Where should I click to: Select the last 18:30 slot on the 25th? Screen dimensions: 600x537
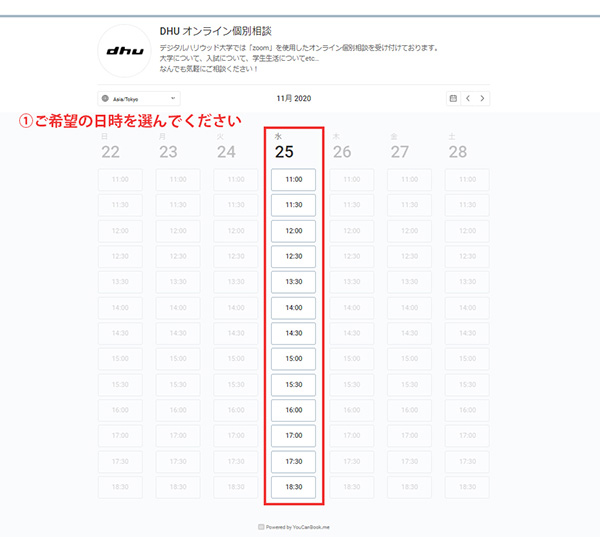[x=293, y=487]
